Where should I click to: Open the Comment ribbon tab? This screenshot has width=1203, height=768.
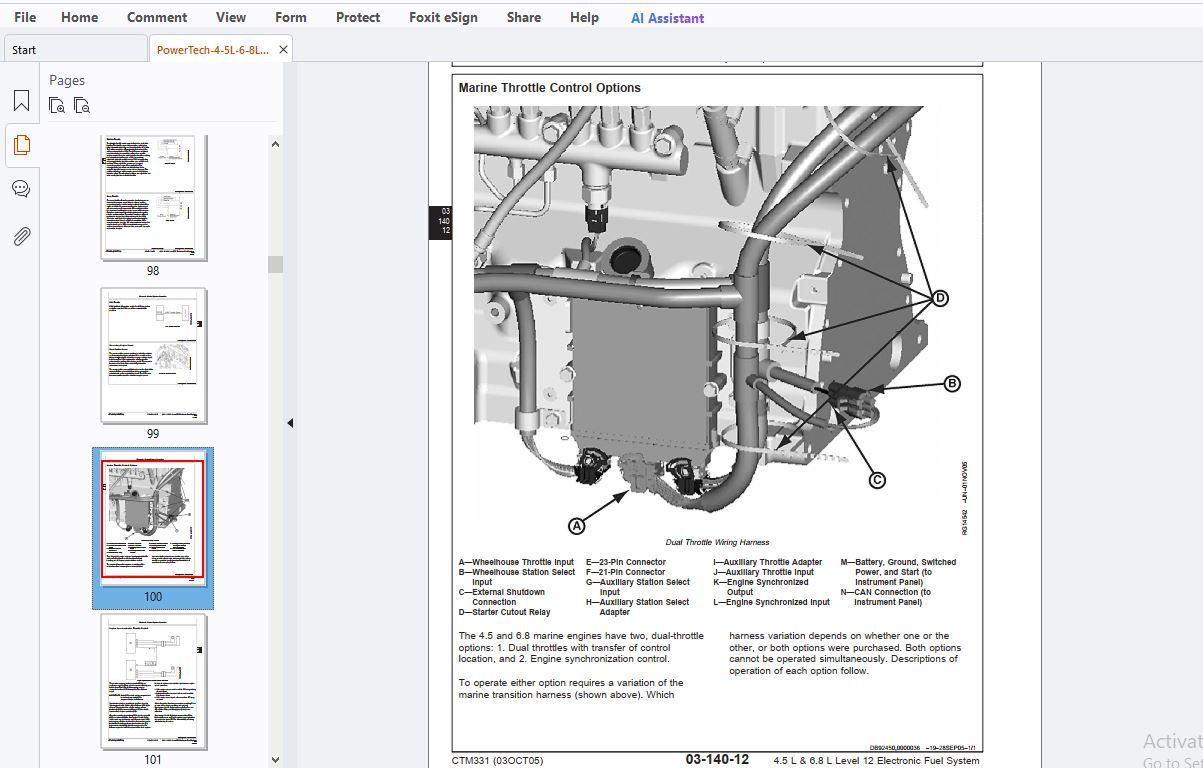157,17
